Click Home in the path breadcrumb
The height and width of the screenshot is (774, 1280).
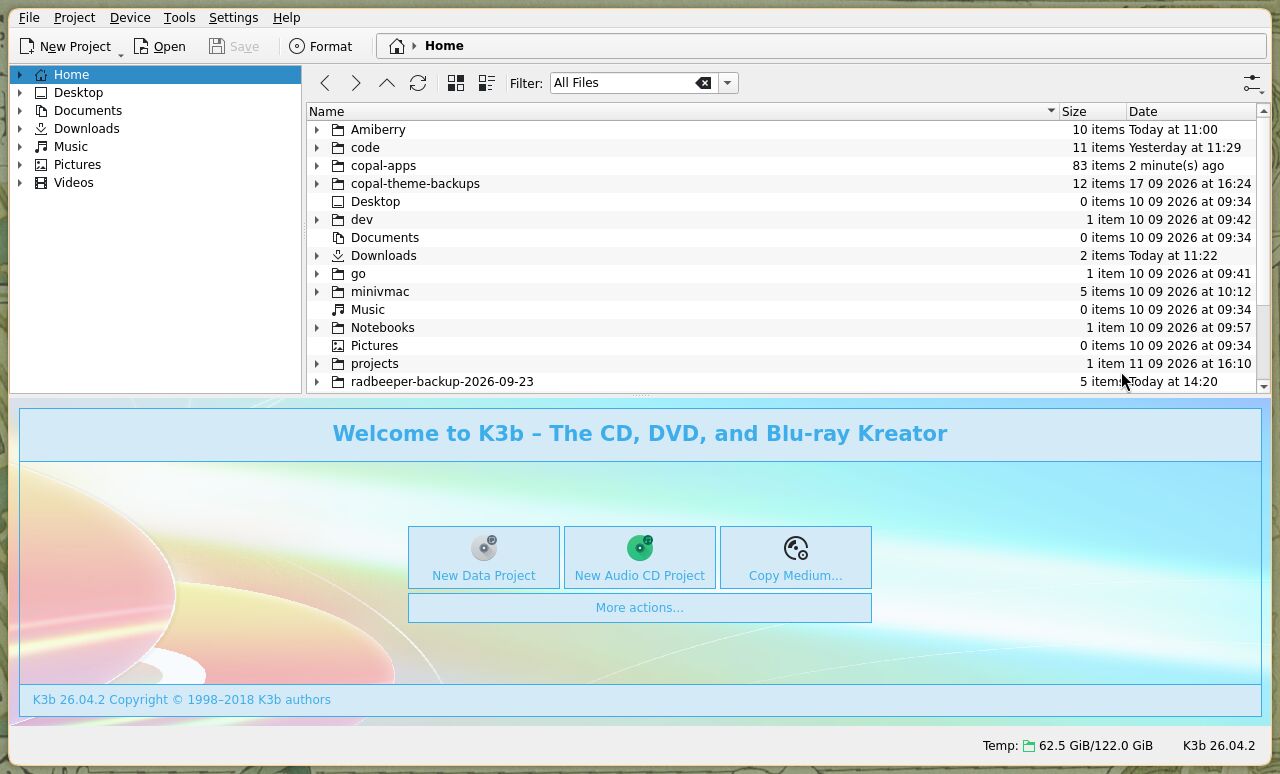coord(444,46)
